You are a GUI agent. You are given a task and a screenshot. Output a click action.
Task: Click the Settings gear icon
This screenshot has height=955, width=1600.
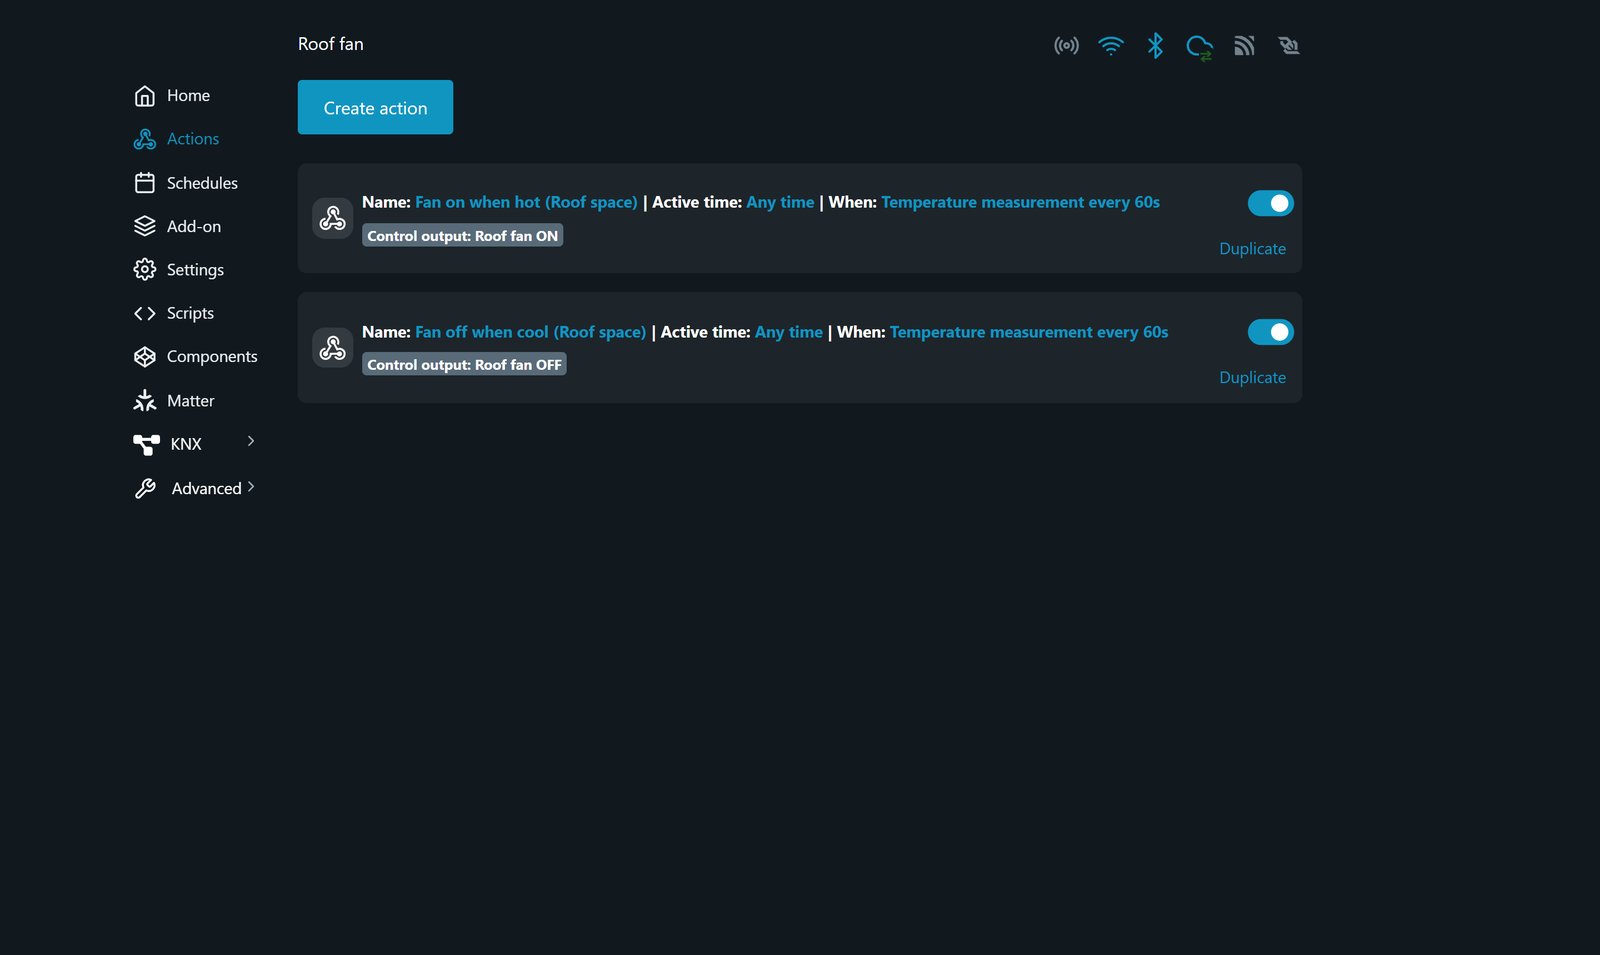145,270
